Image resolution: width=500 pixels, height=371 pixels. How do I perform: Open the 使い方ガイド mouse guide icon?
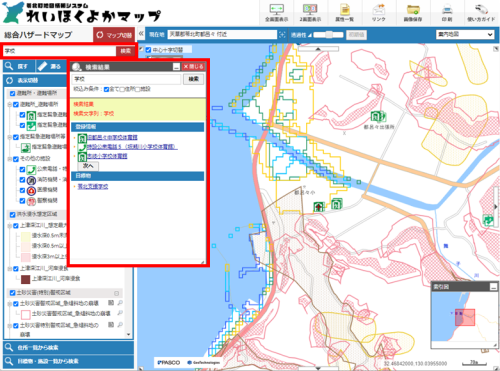(x=481, y=13)
